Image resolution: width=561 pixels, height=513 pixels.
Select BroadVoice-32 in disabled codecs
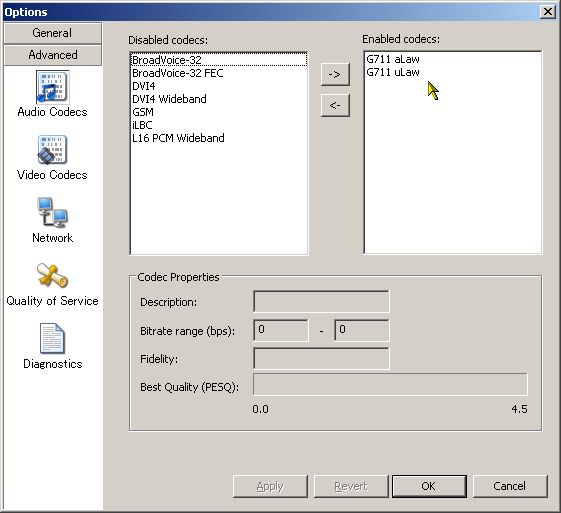click(219, 60)
